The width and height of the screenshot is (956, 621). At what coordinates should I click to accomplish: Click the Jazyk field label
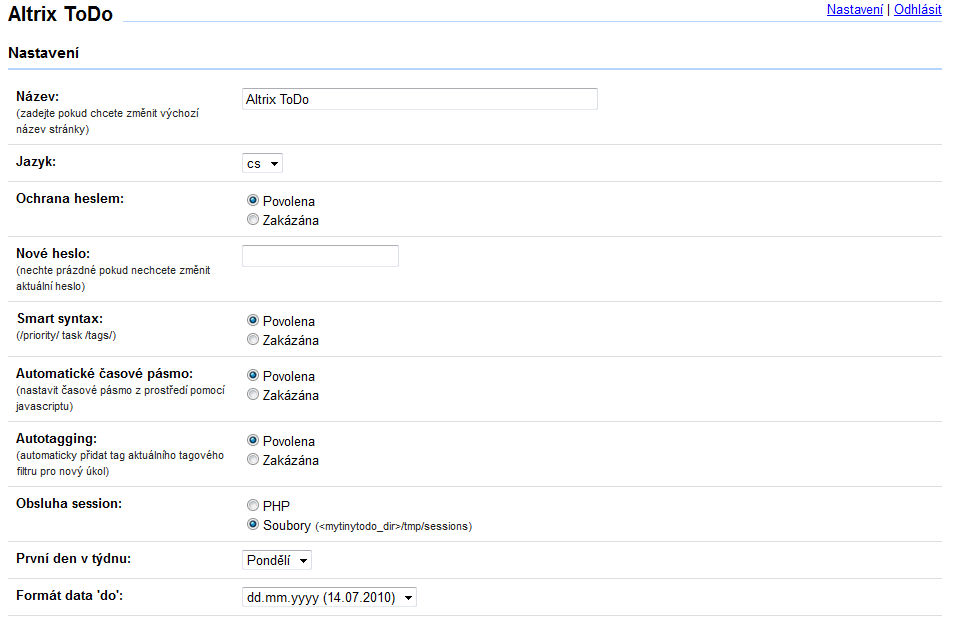[x=36, y=160]
